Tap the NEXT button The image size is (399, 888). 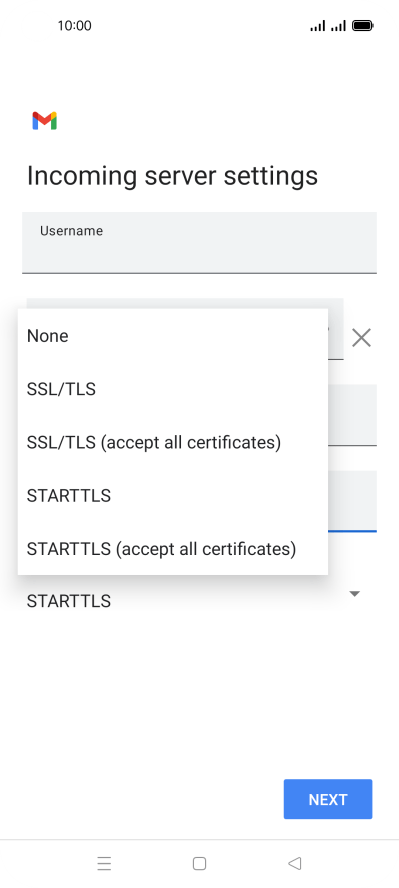pos(328,799)
